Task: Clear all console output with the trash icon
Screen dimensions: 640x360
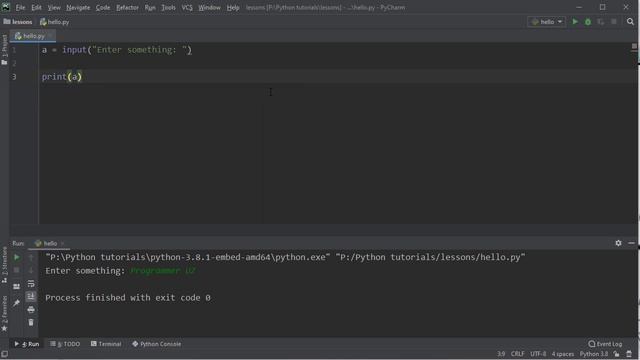Action: tap(31, 322)
